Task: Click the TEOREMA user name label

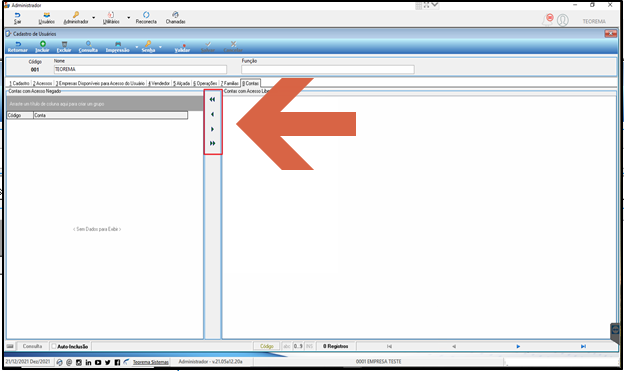Action: click(594, 21)
